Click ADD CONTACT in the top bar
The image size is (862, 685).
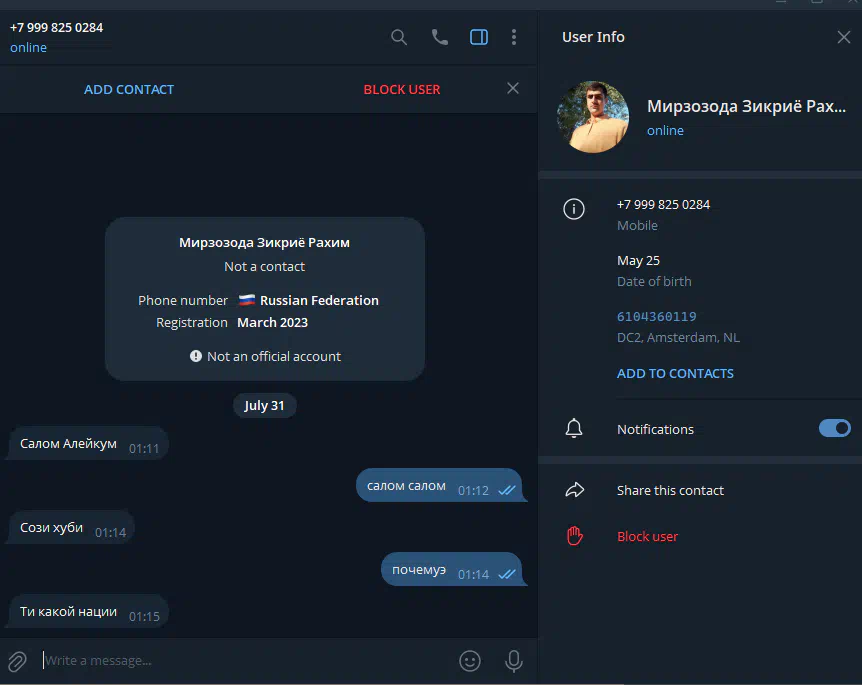129,90
